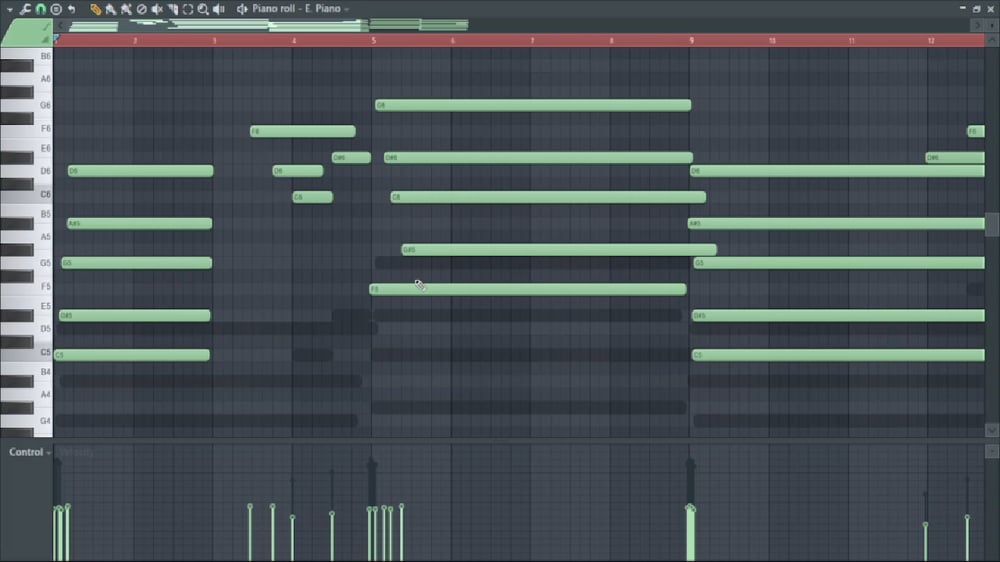The width and height of the screenshot is (1000, 562).
Task: Click the C5 piano key
Action: (x=26, y=355)
